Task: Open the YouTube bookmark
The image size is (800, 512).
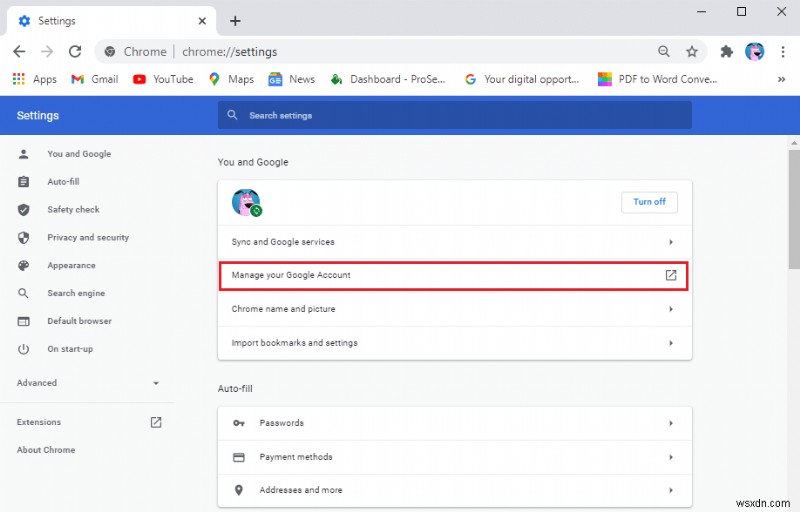Action: point(163,79)
